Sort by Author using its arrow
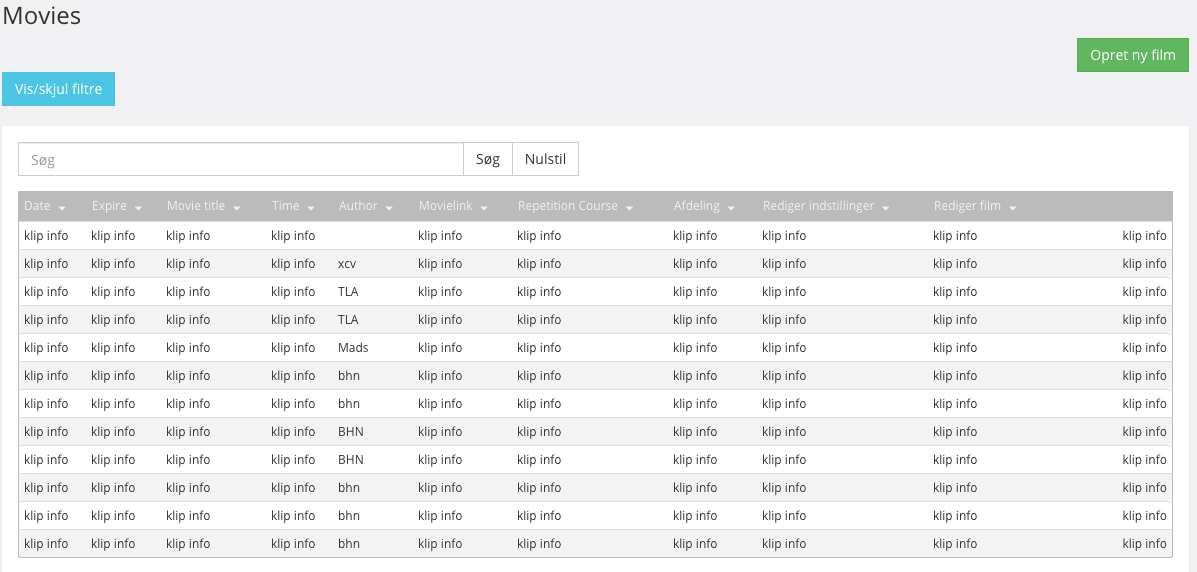 point(389,208)
